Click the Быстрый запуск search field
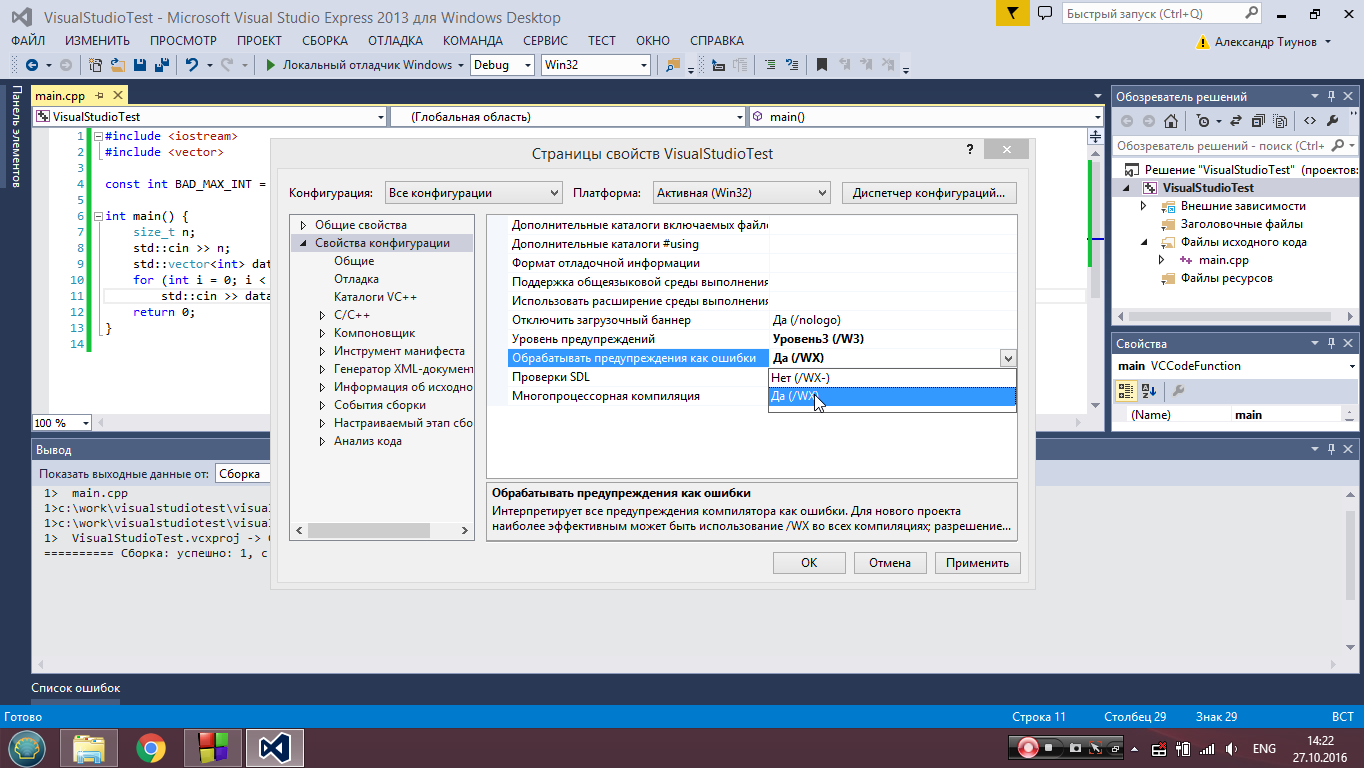This screenshot has width=1364, height=768. pyautogui.click(x=1162, y=14)
